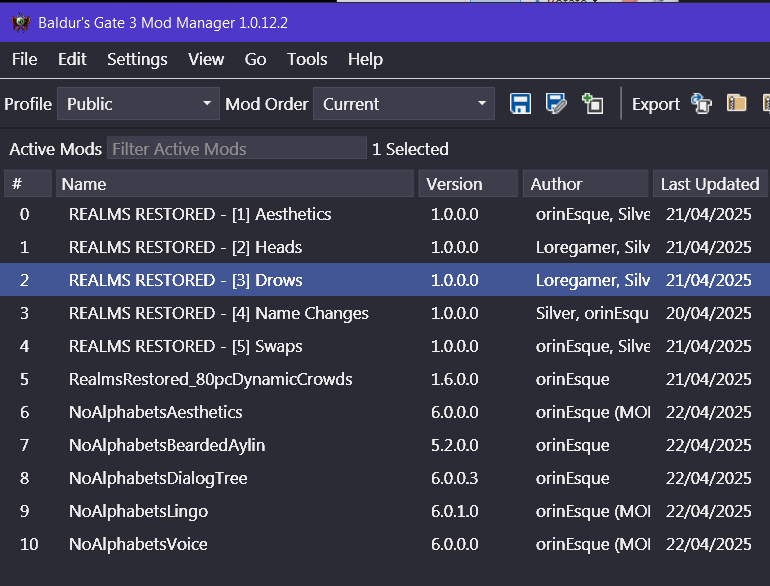Click the Mod Manager app icon in title bar

pyautogui.click(x=21, y=23)
